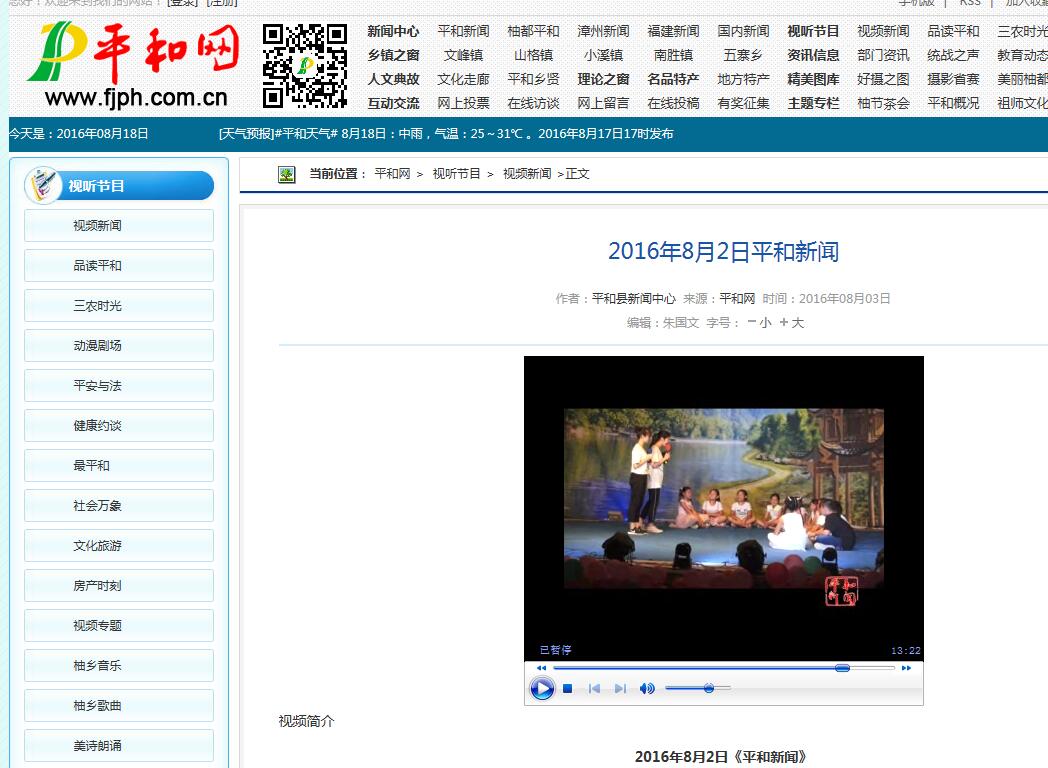Increase font size with 大 button
1048x768 pixels.
point(791,322)
